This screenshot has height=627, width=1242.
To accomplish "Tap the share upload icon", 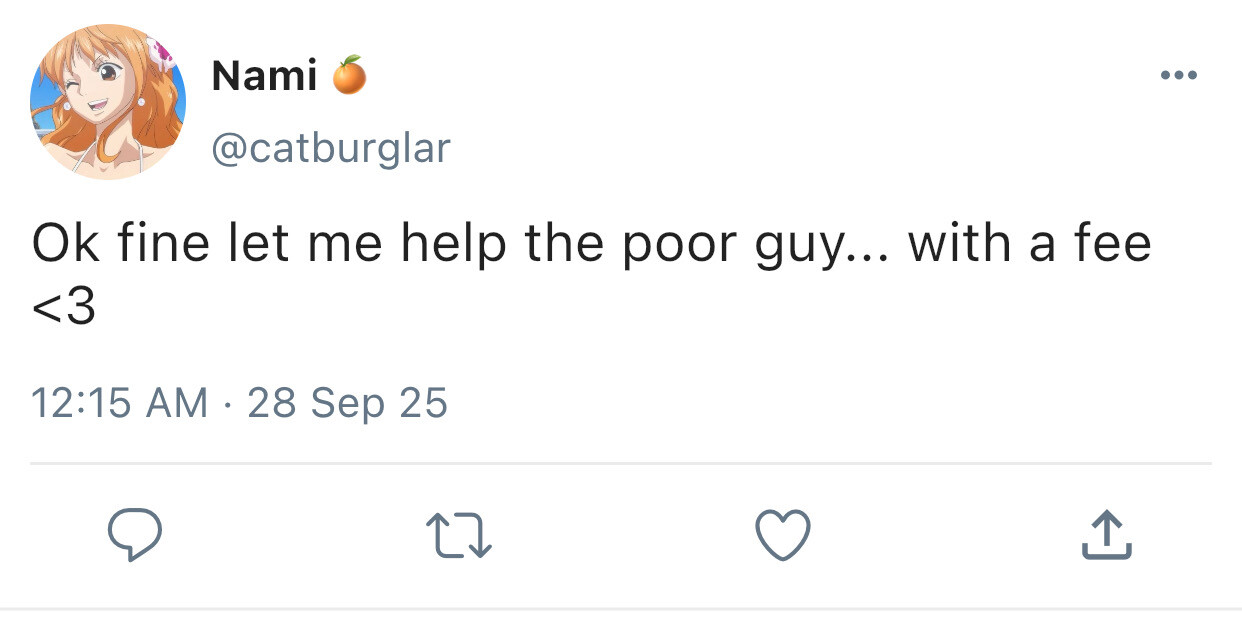I will (x=1107, y=535).
